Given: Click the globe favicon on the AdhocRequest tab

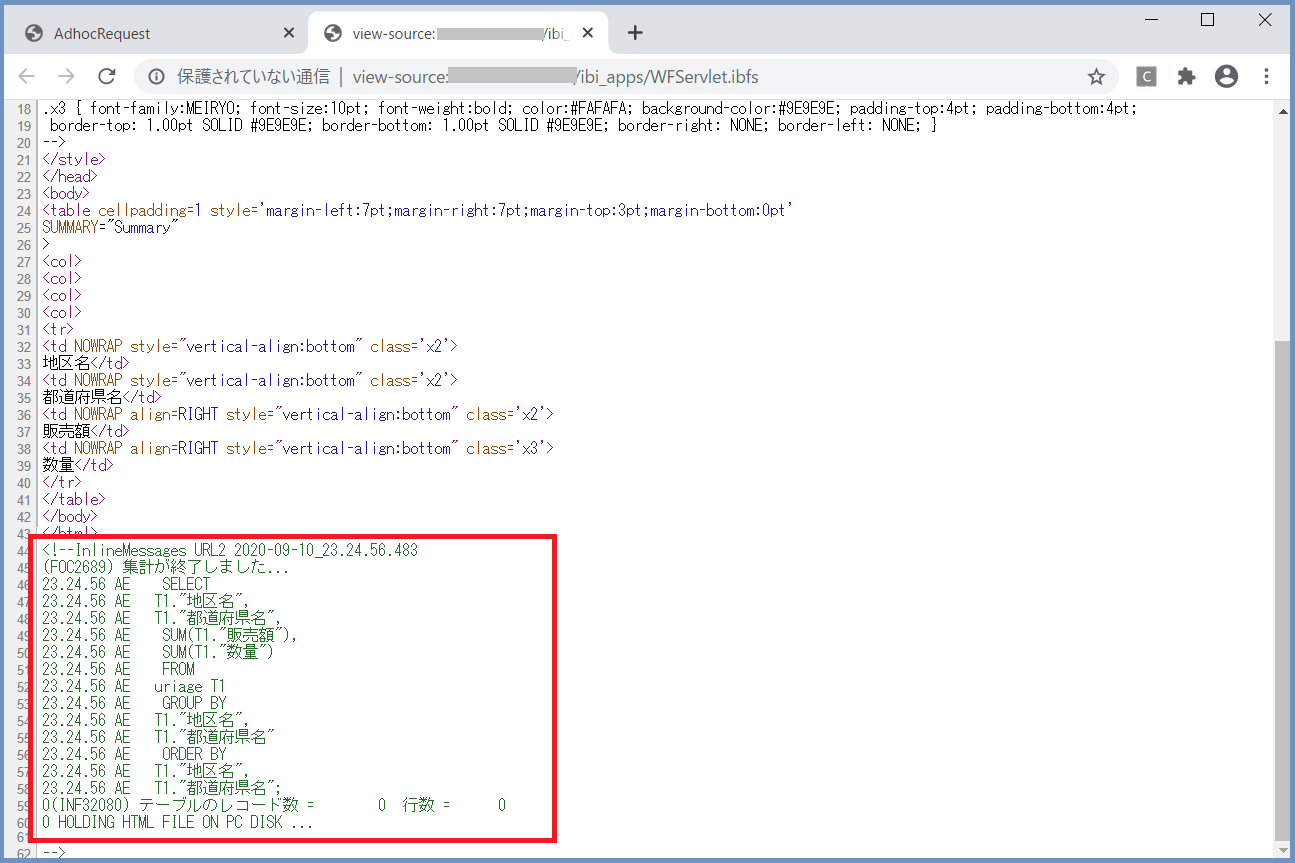Looking at the screenshot, I should coord(33,32).
